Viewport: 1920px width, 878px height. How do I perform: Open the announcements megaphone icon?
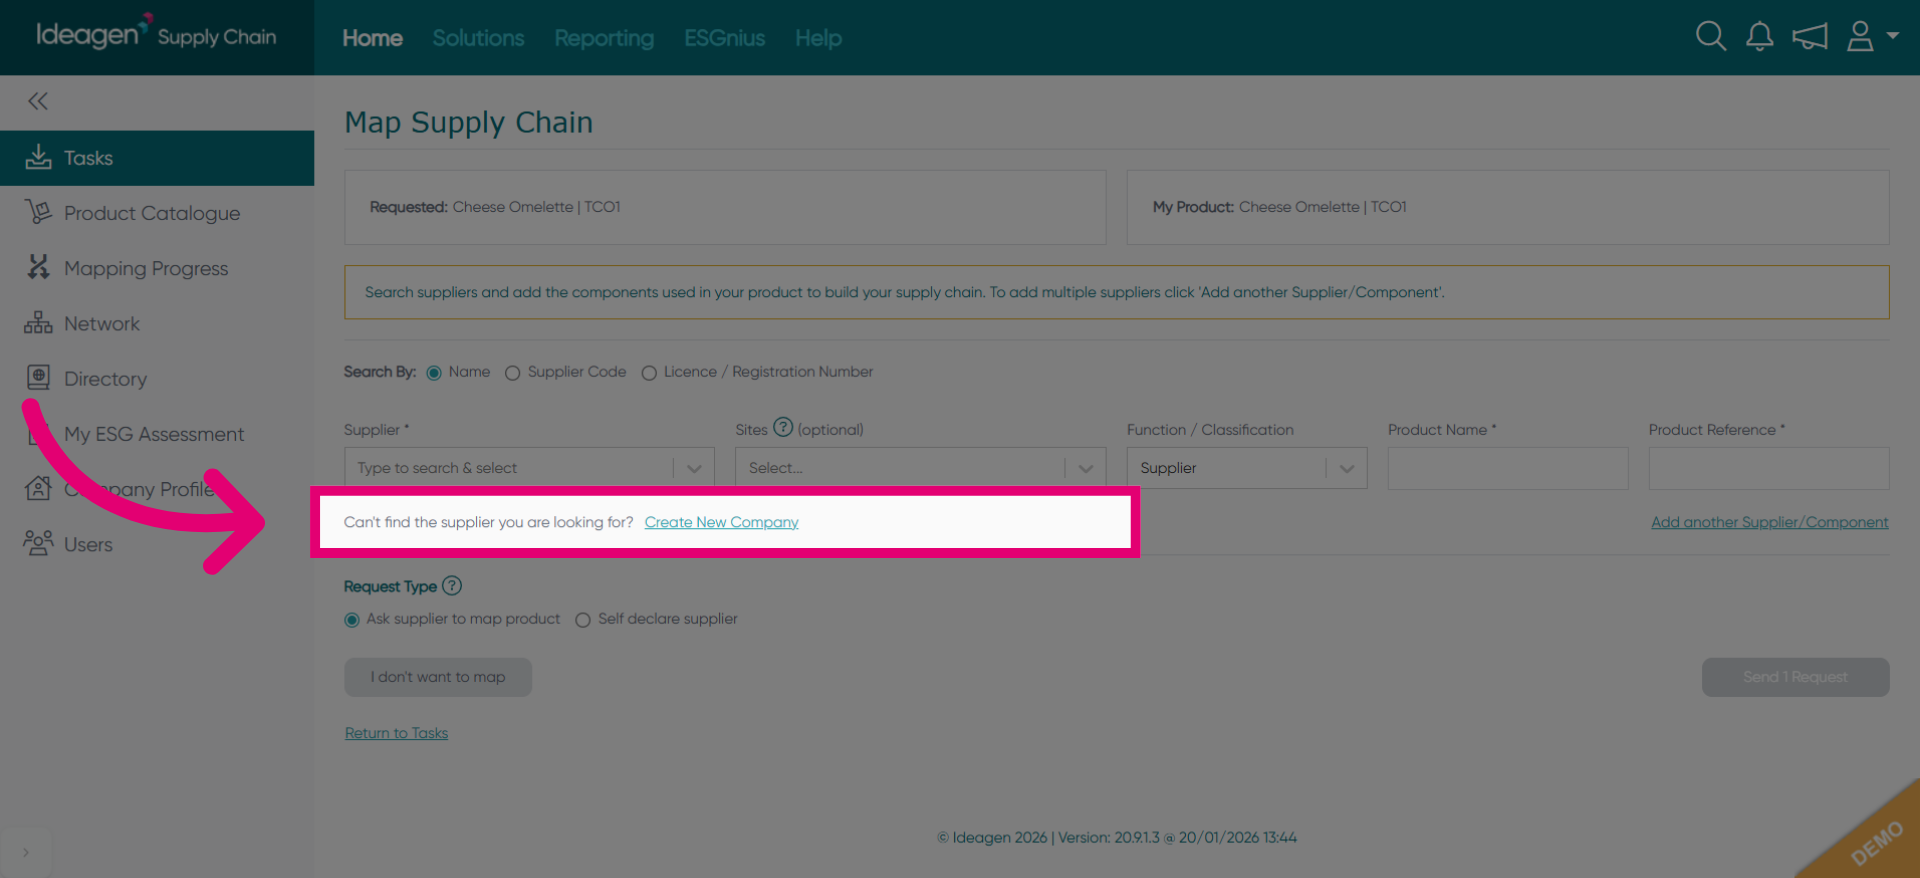click(x=1810, y=37)
